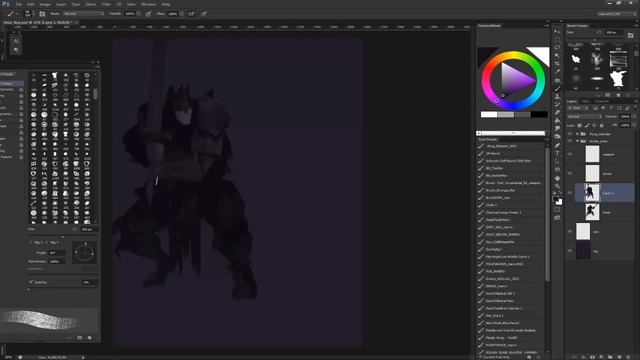Open the Edit menu

31,4
